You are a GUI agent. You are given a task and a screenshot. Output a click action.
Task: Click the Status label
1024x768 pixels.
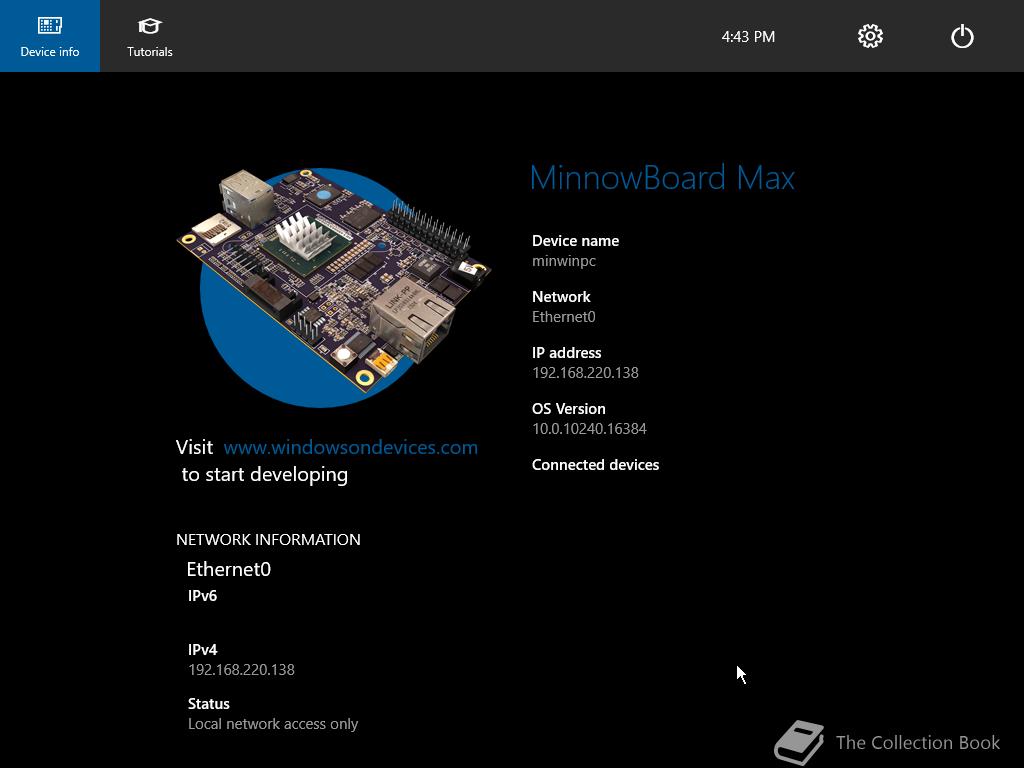tap(208, 704)
